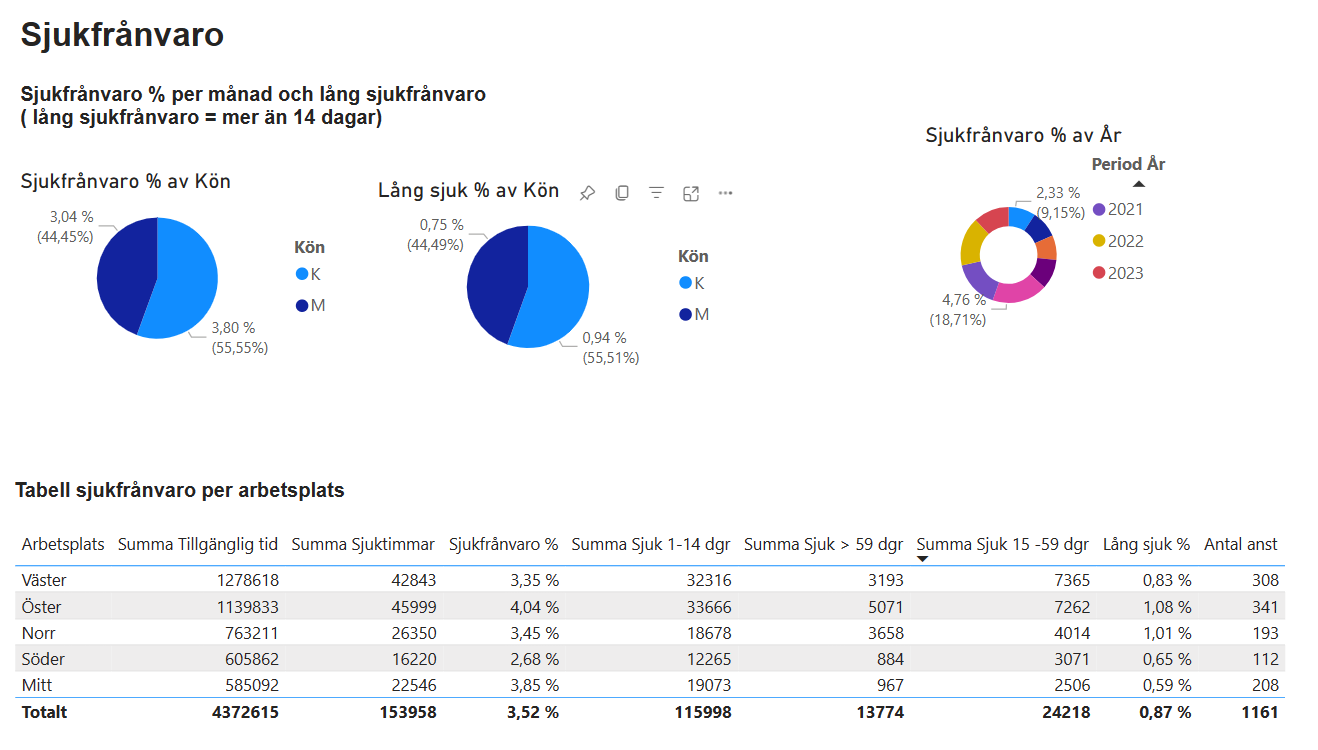Select 2022 legend entry

1118,241
